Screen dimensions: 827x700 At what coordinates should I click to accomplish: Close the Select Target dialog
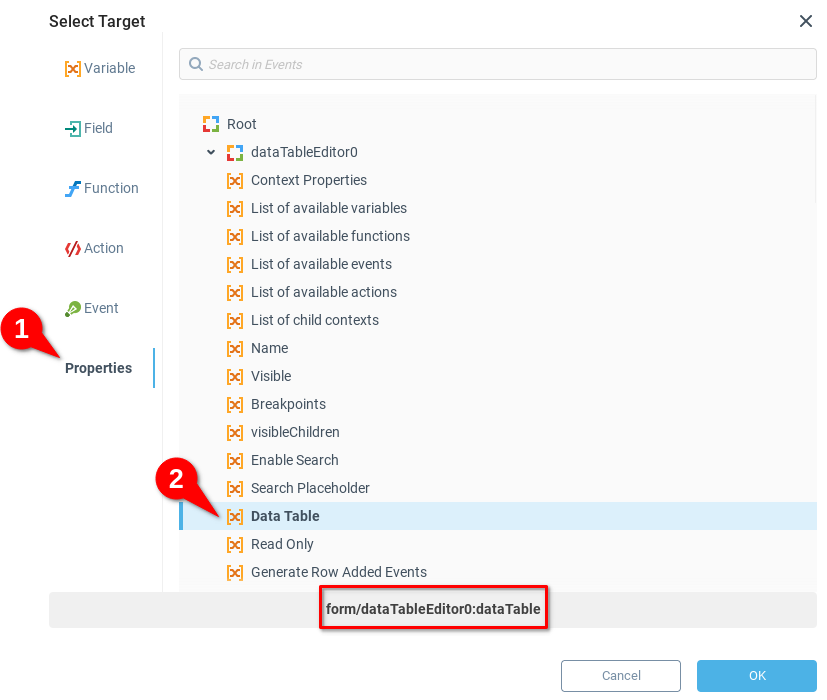click(x=806, y=21)
